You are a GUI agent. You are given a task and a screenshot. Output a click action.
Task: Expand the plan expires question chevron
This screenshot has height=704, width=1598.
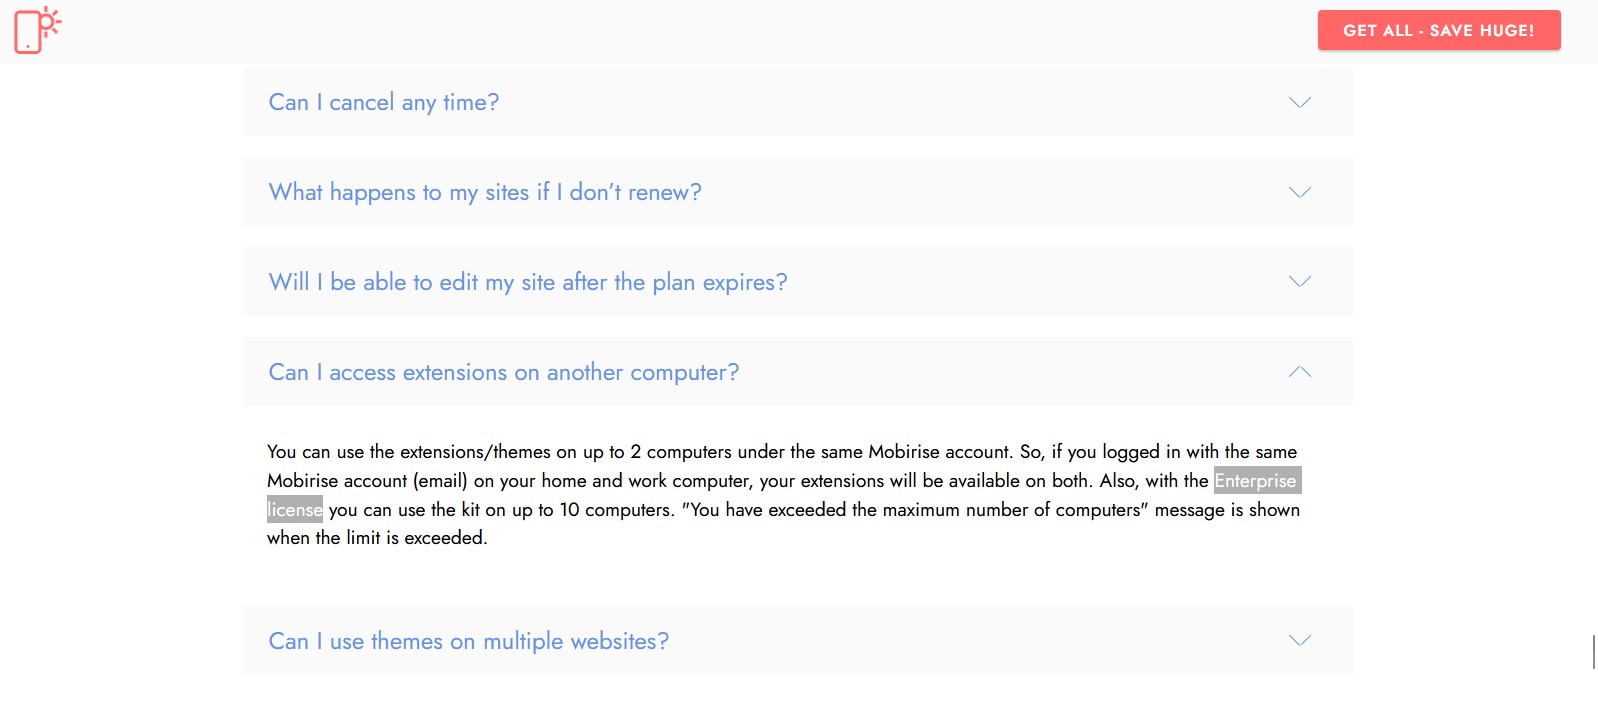point(1299,282)
